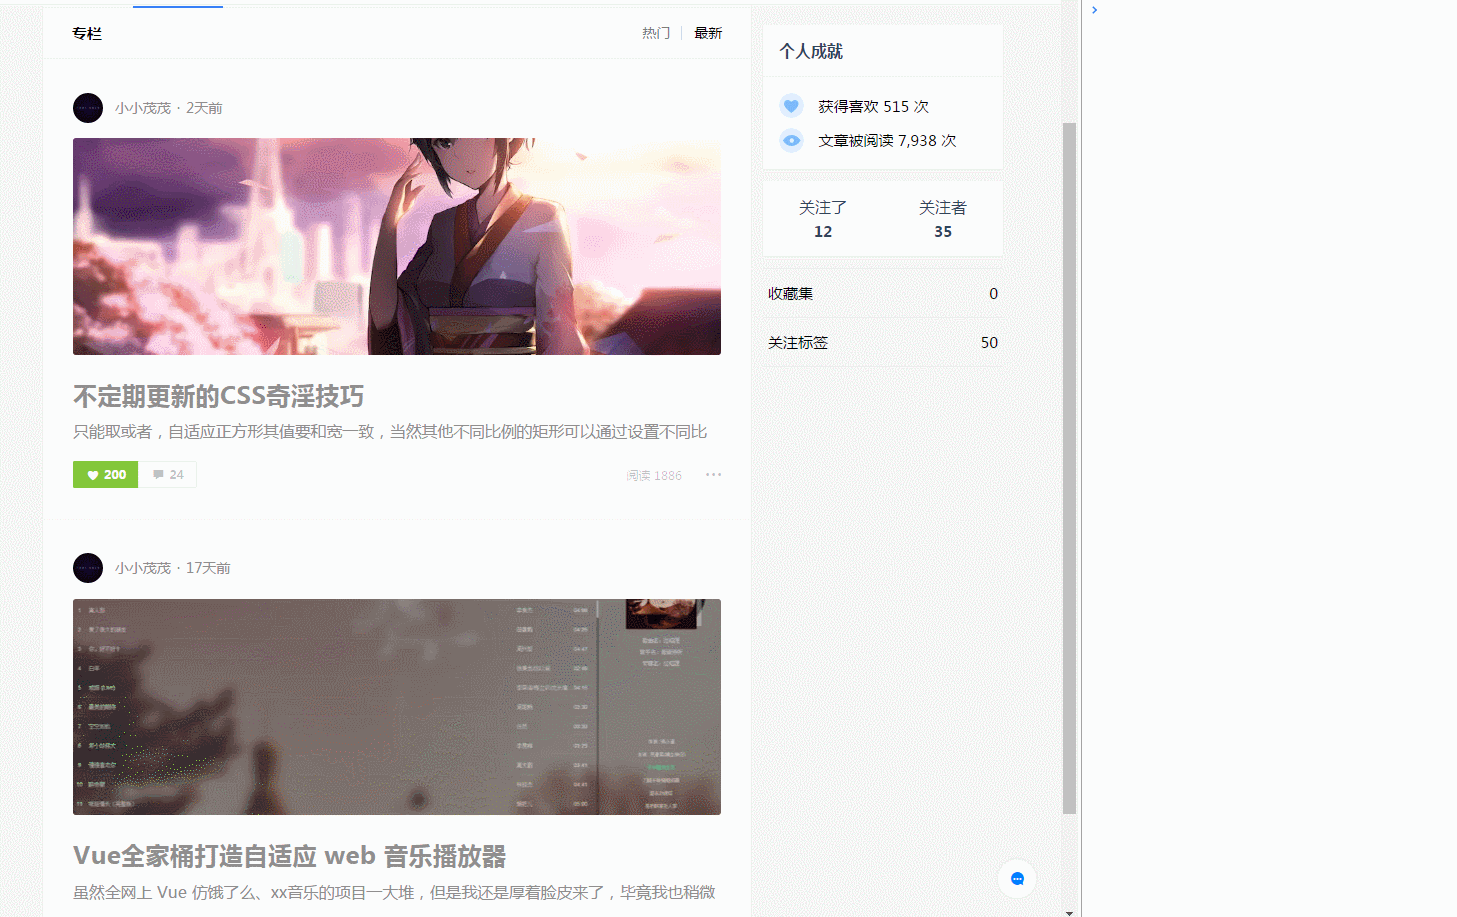View 关注者 35 followers list
This screenshot has height=917, width=1457.
(943, 219)
